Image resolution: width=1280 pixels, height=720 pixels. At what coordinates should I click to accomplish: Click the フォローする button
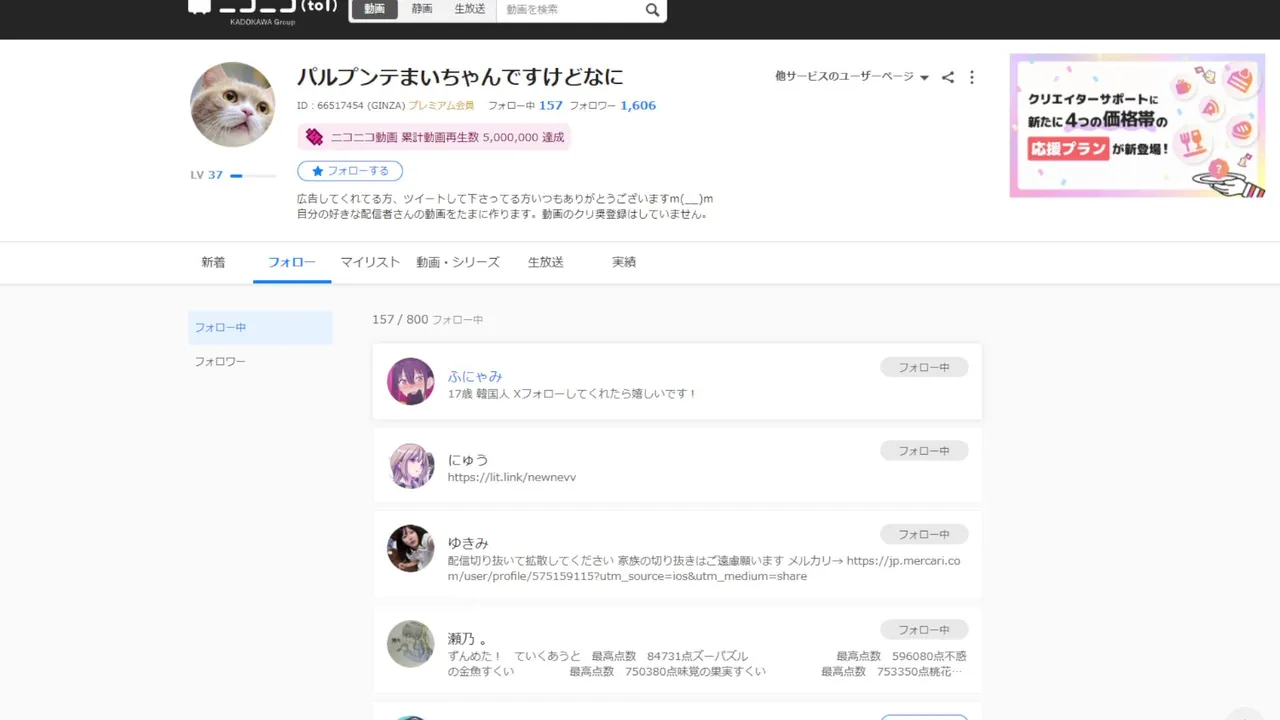click(350, 171)
